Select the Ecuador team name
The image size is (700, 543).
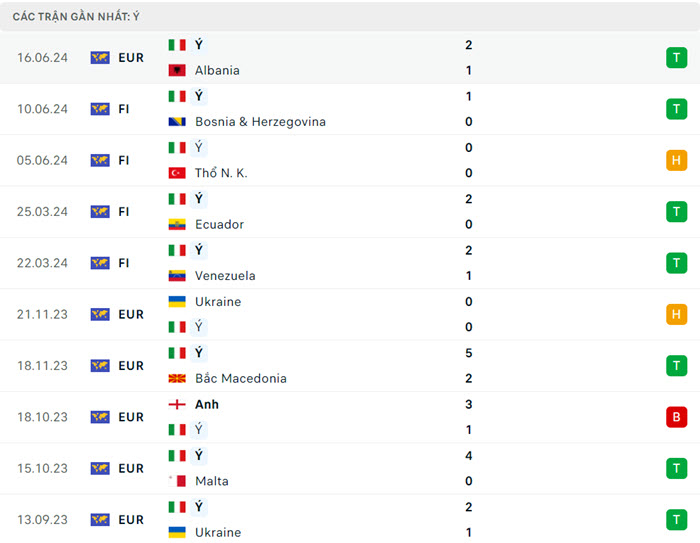219,224
